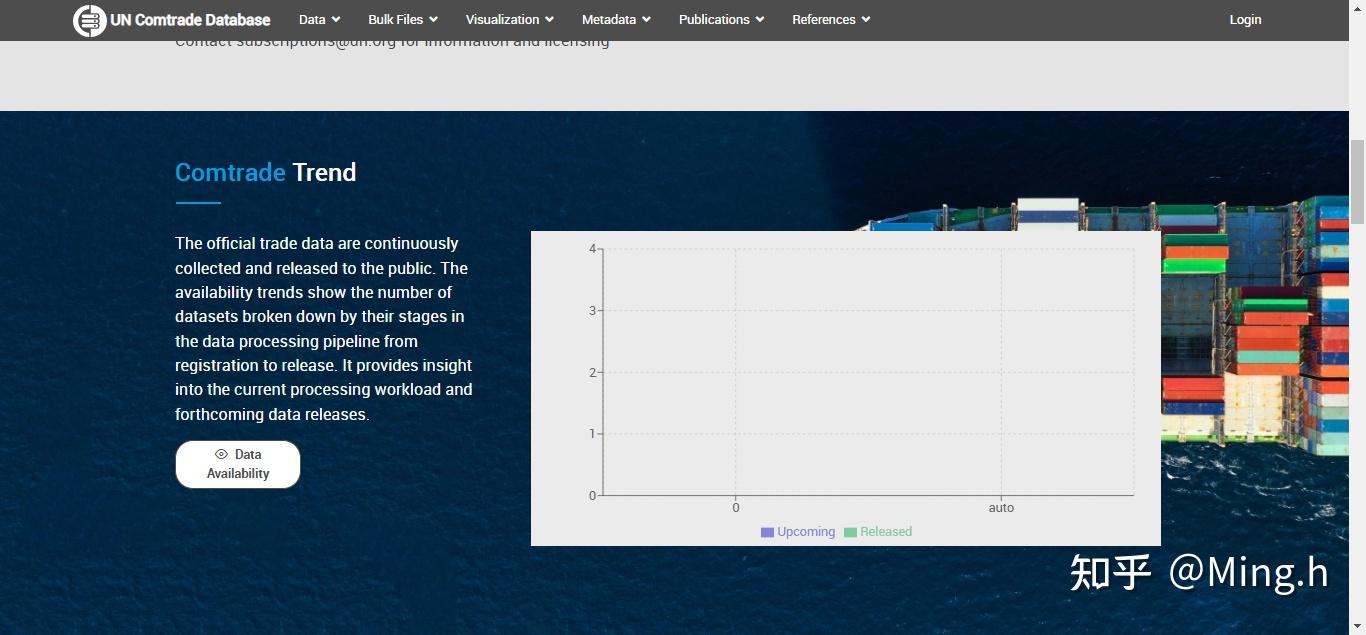Click the Comtrade Trend heading

265,172
